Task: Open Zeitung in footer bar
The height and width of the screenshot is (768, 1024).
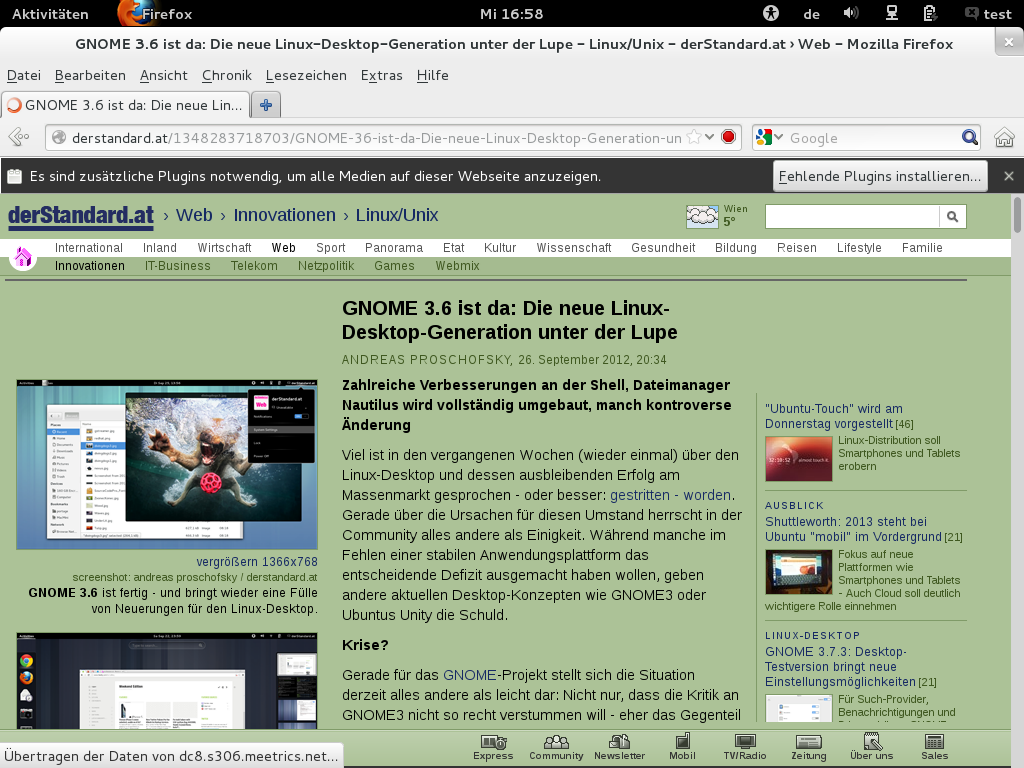Action: pos(808,748)
